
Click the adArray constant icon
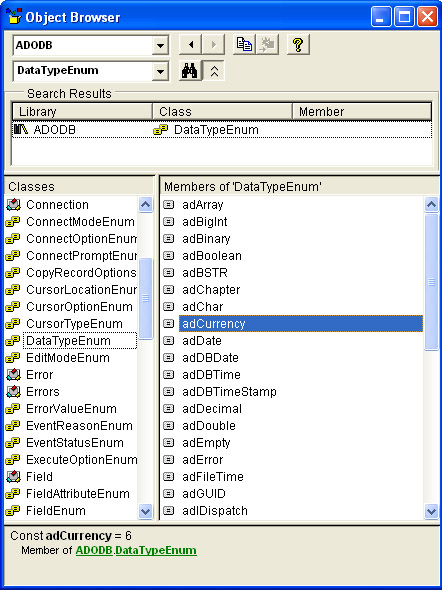click(169, 205)
